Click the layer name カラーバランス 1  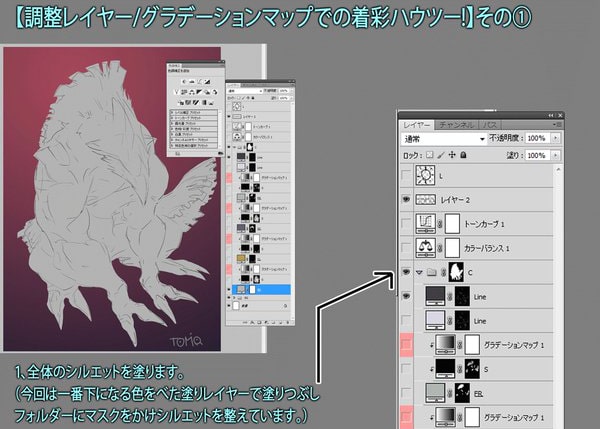point(486,248)
